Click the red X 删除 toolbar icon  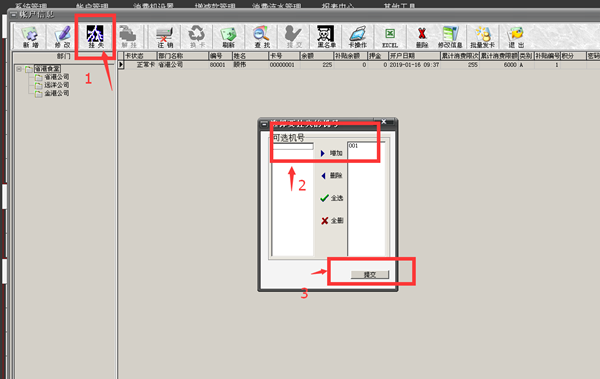coord(422,37)
